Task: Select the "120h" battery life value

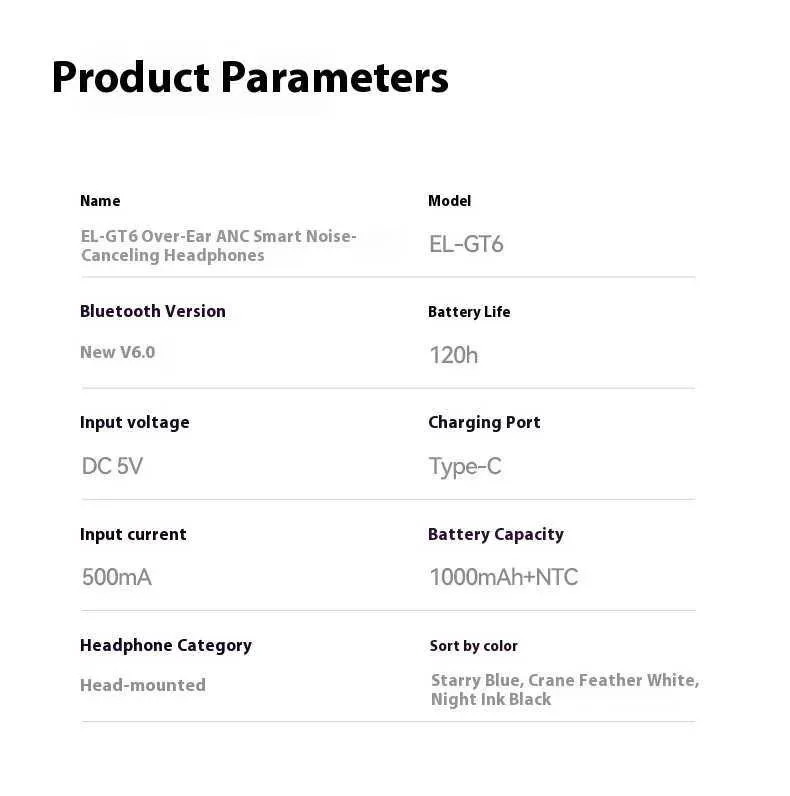Action: pos(454,355)
